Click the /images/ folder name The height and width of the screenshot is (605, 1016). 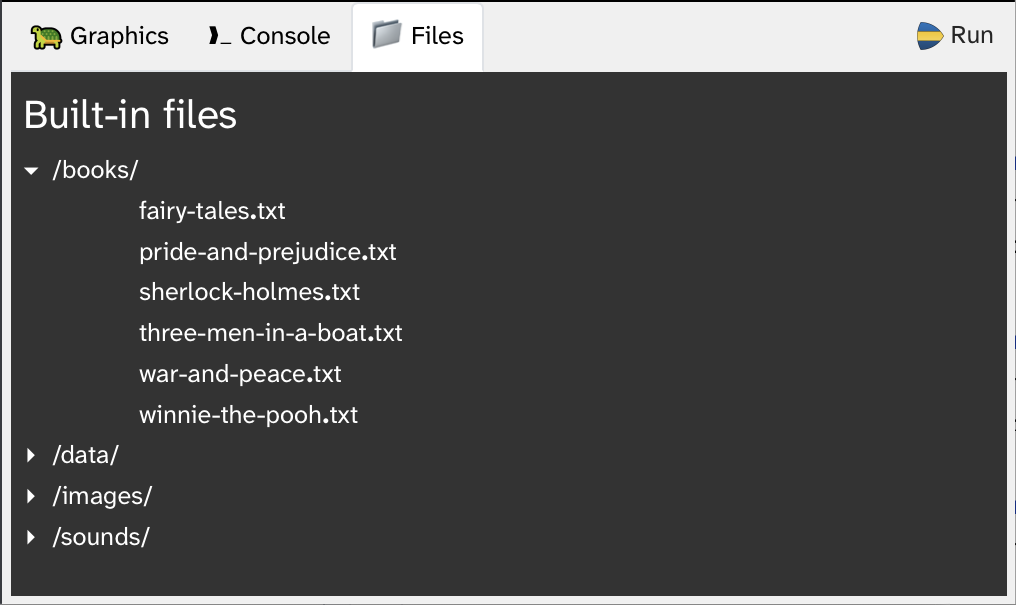(102, 497)
